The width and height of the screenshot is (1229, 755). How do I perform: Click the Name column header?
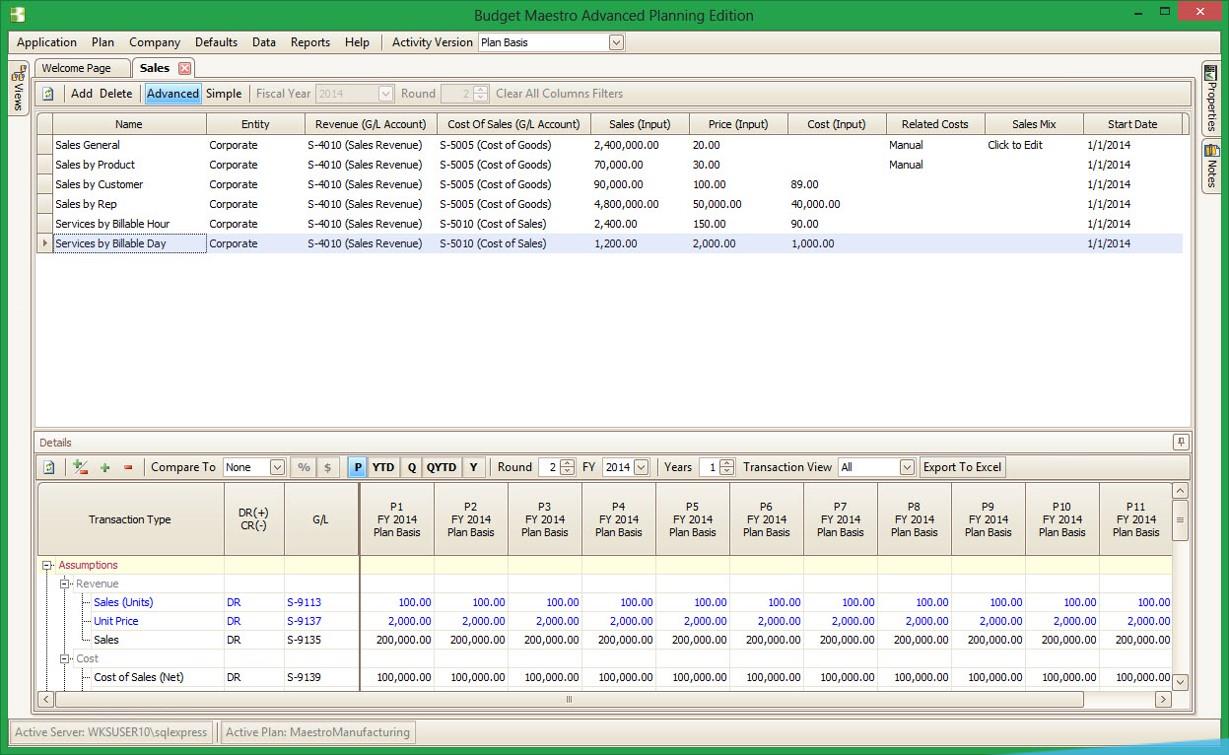pyautogui.click(x=129, y=124)
